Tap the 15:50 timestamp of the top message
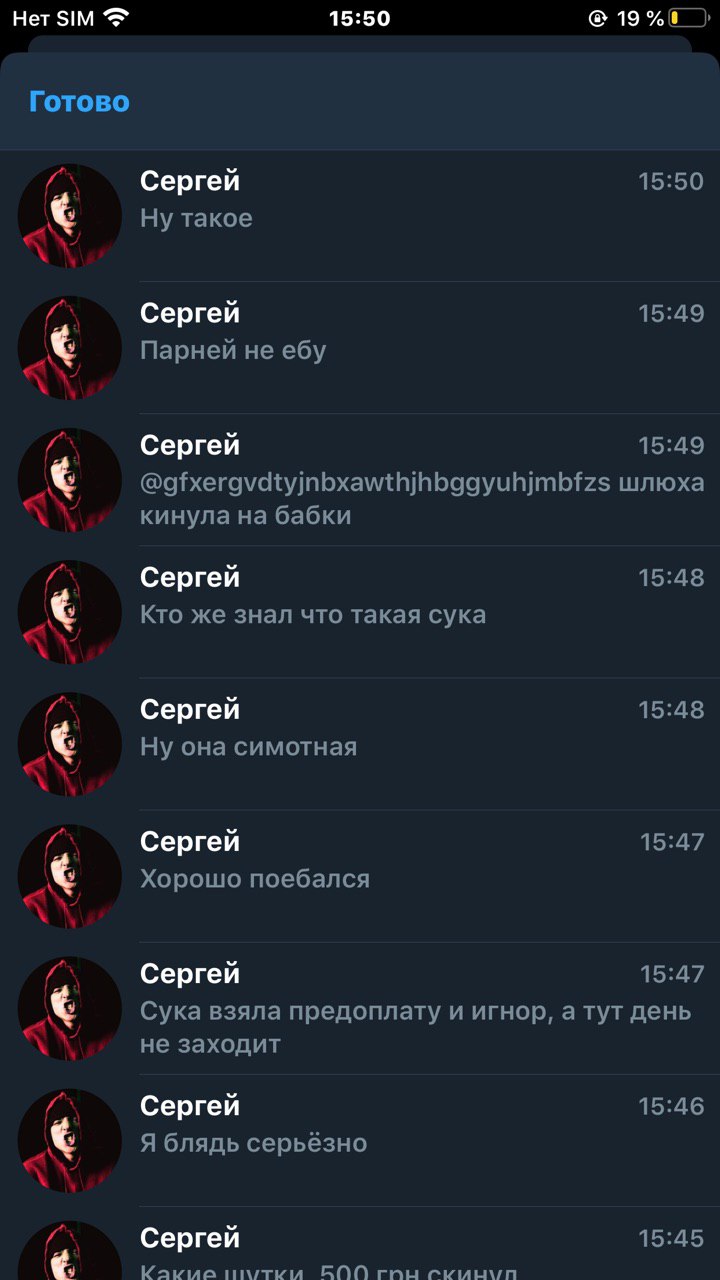 tap(671, 181)
